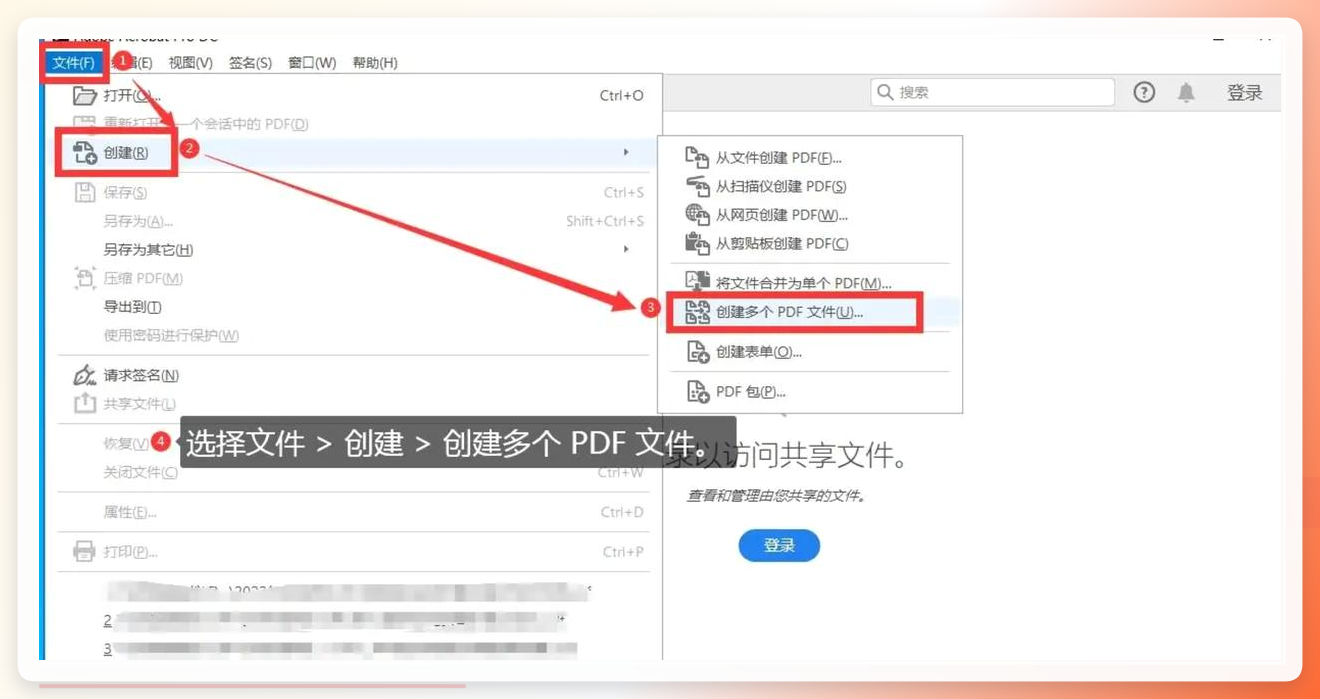
Task: Choose 从扫描仪创建 PDF(S) entry
Action: 781,187
